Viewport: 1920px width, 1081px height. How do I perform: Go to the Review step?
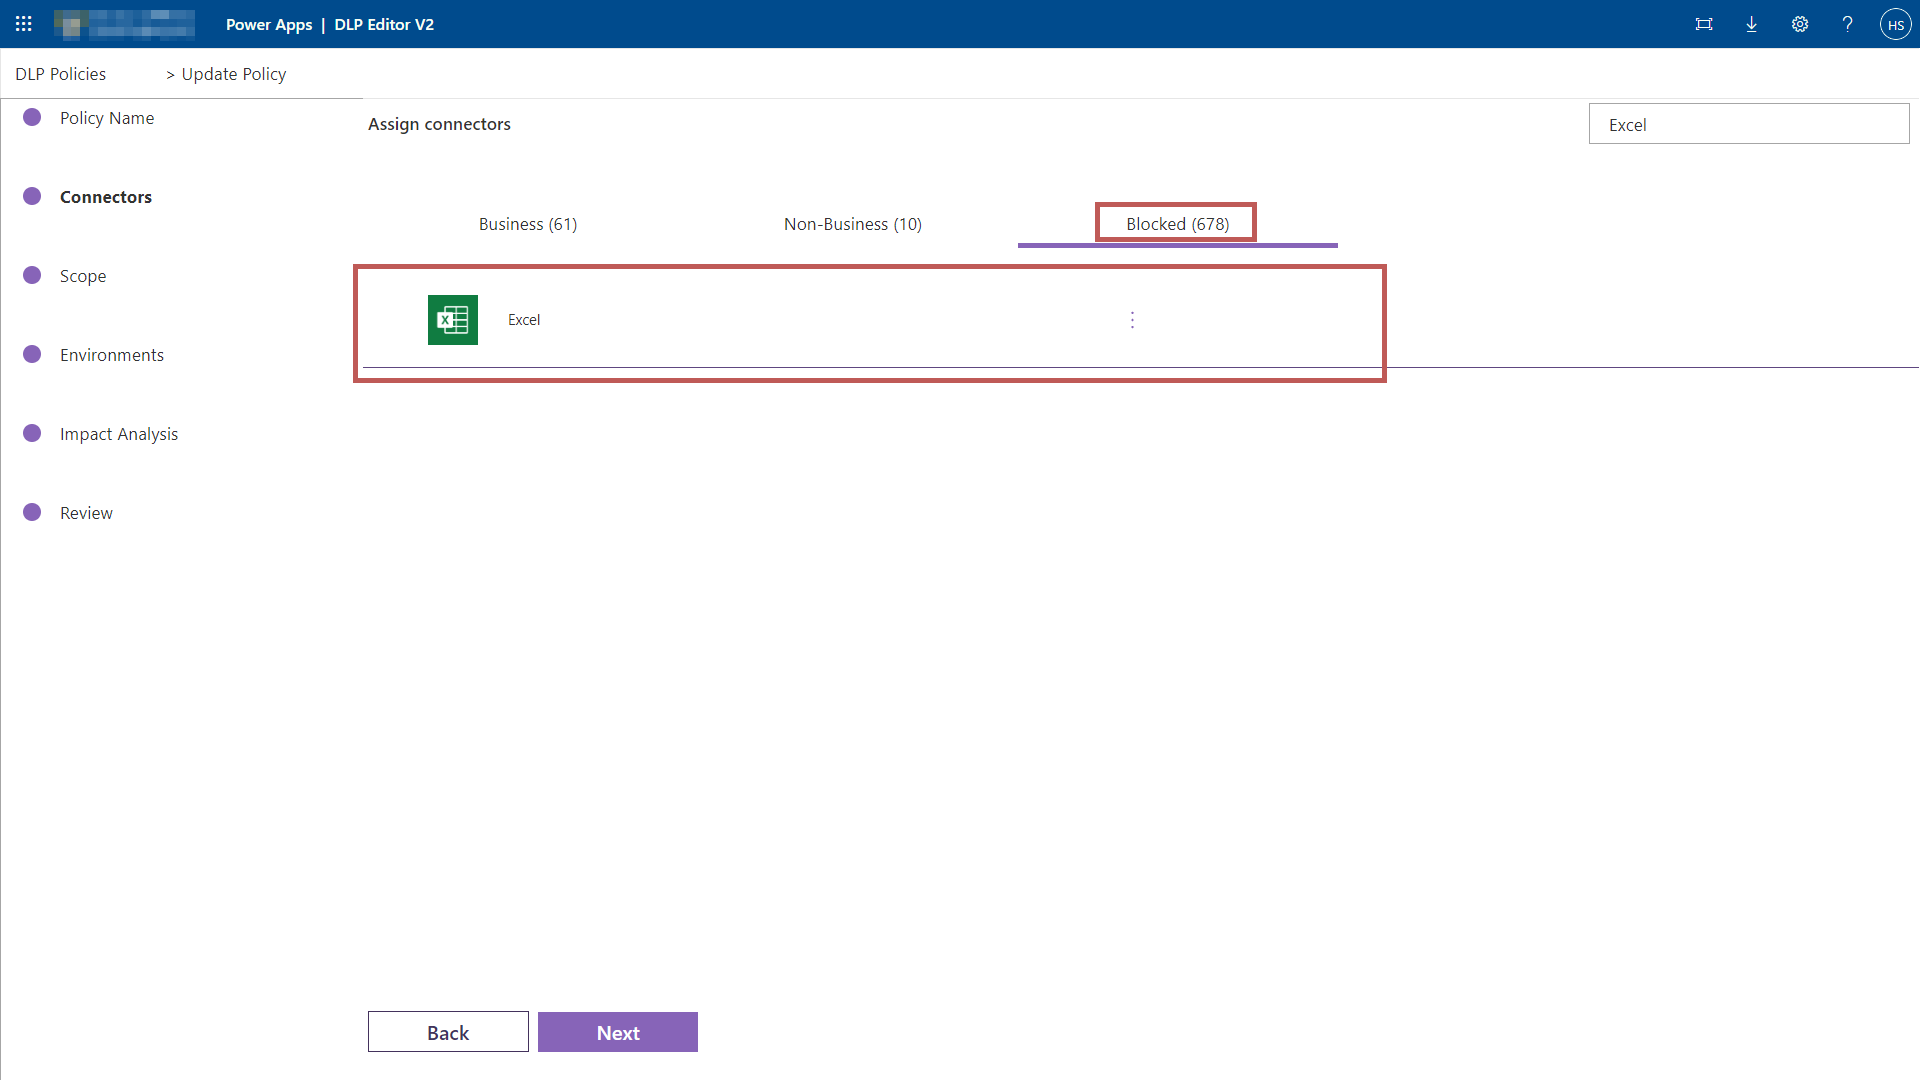pos(86,513)
